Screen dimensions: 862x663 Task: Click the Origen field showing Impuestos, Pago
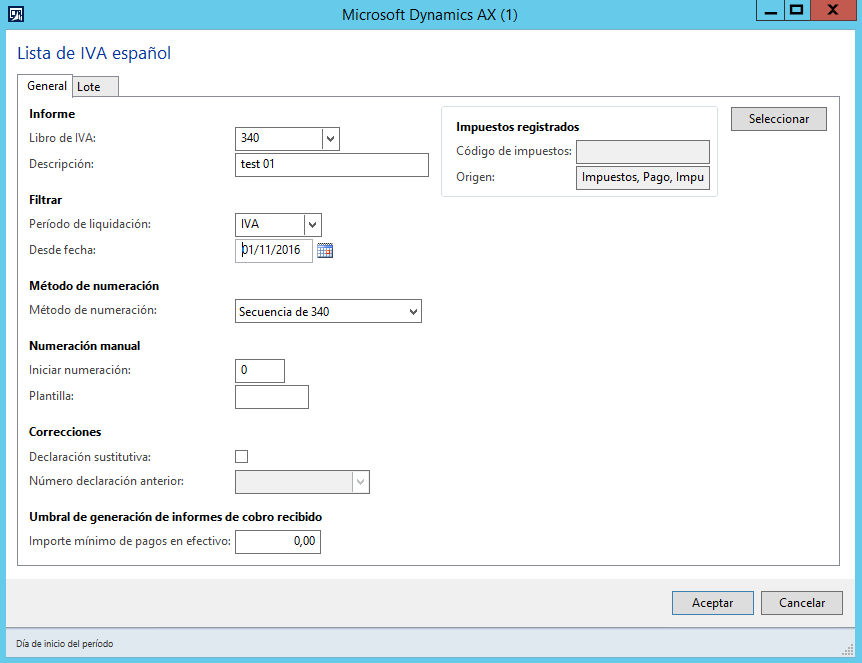[643, 178]
